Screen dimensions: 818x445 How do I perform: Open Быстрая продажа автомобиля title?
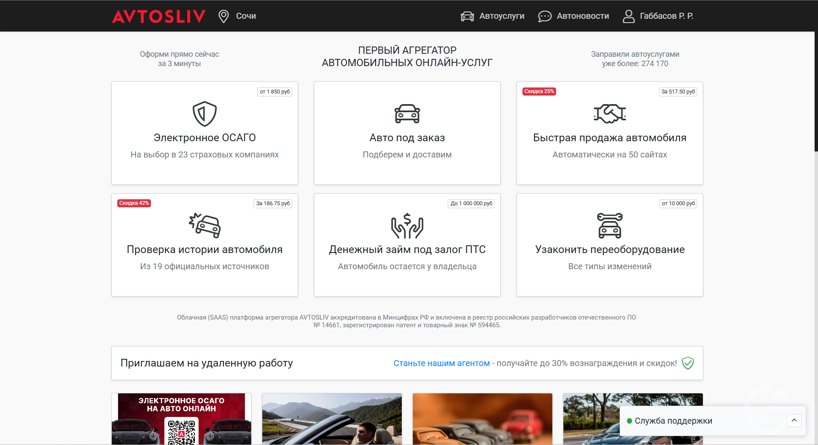(x=610, y=138)
